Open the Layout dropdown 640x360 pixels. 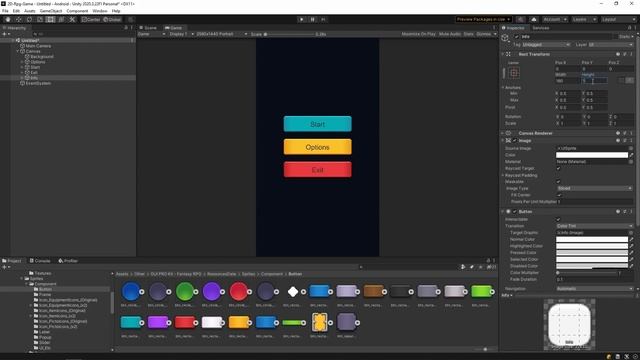(x=618, y=19)
